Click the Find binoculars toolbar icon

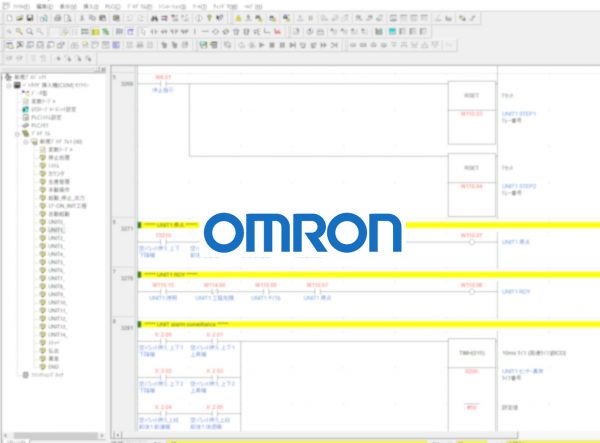click(154, 18)
